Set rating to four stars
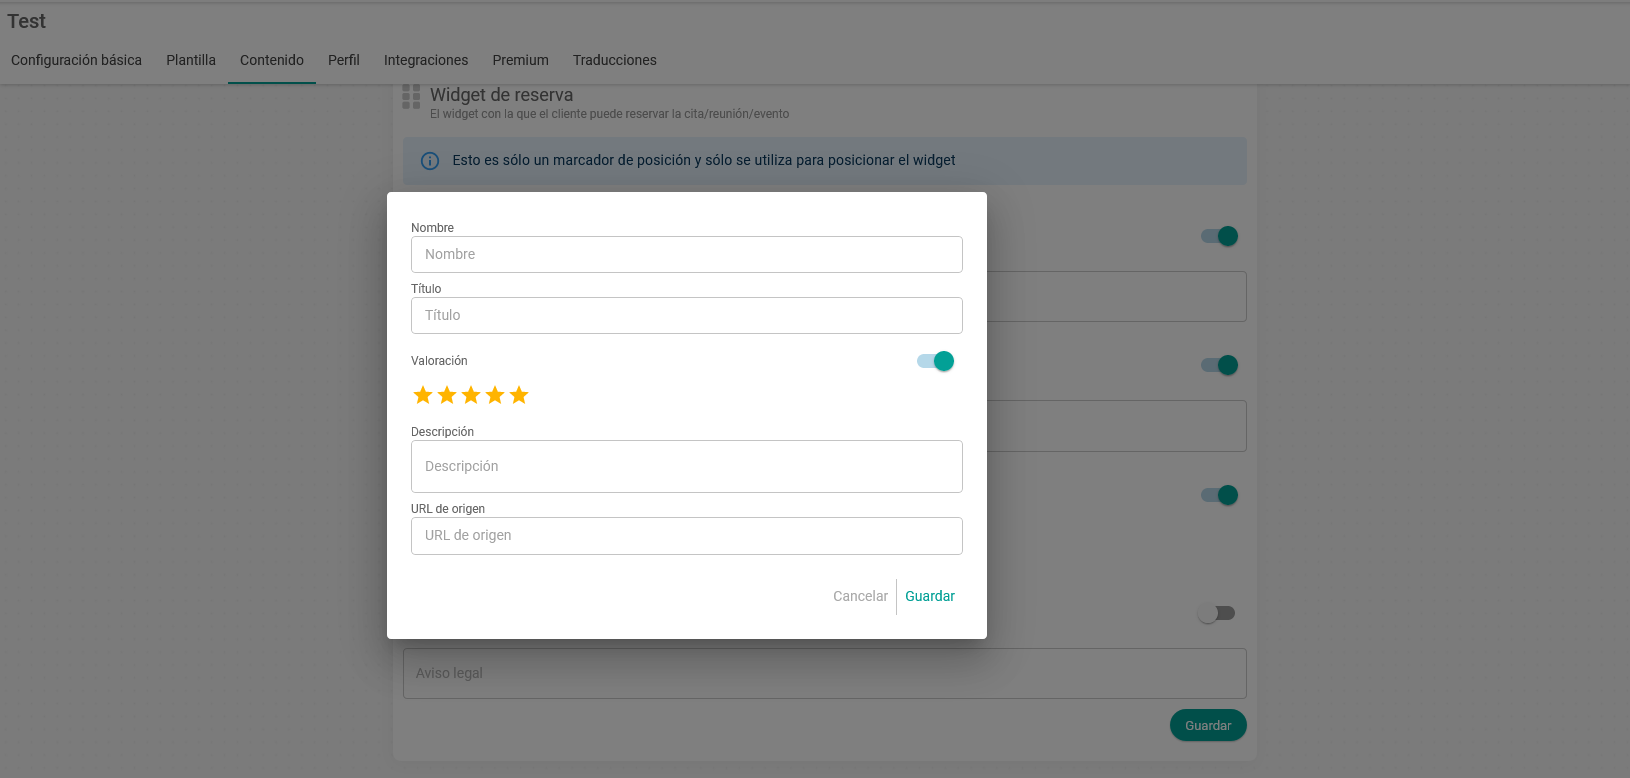The width and height of the screenshot is (1630, 778). click(495, 395)
